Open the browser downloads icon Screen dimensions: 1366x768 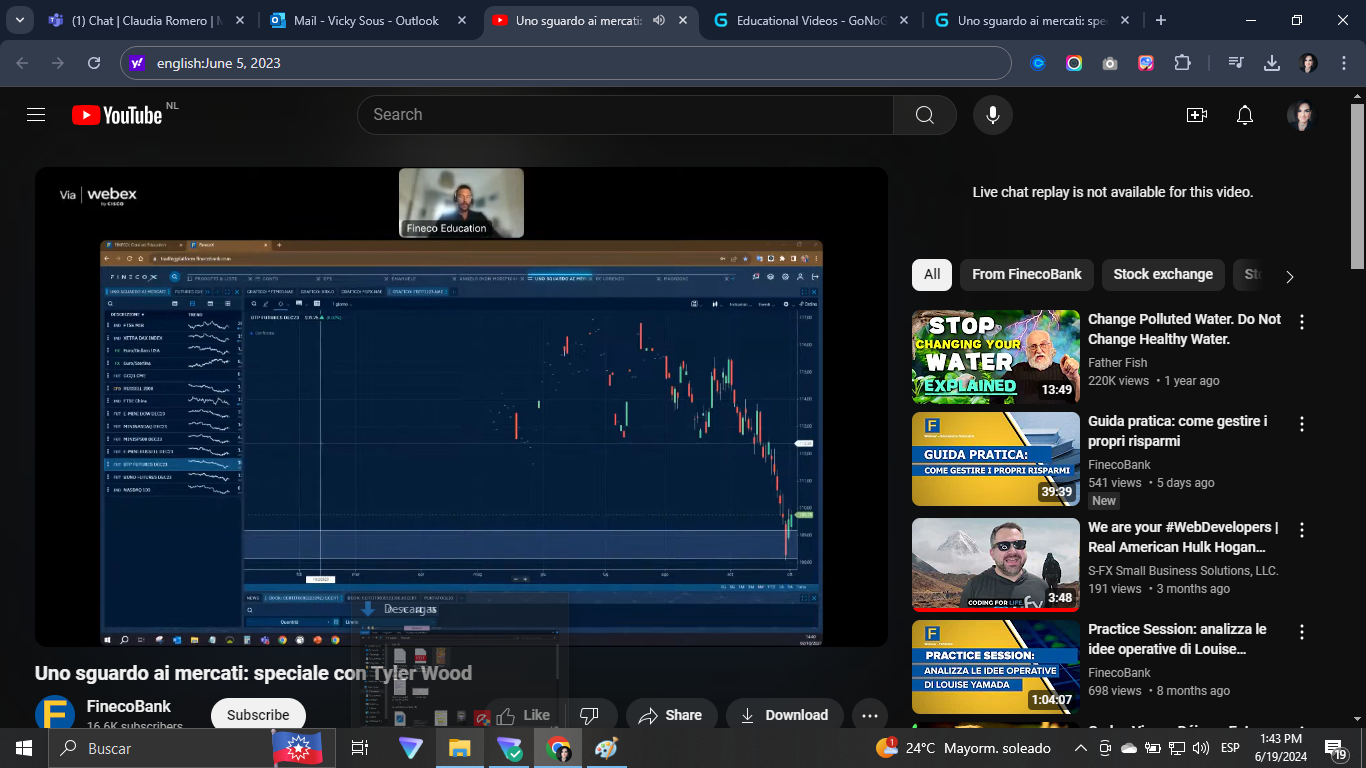tap(1272, 63)
